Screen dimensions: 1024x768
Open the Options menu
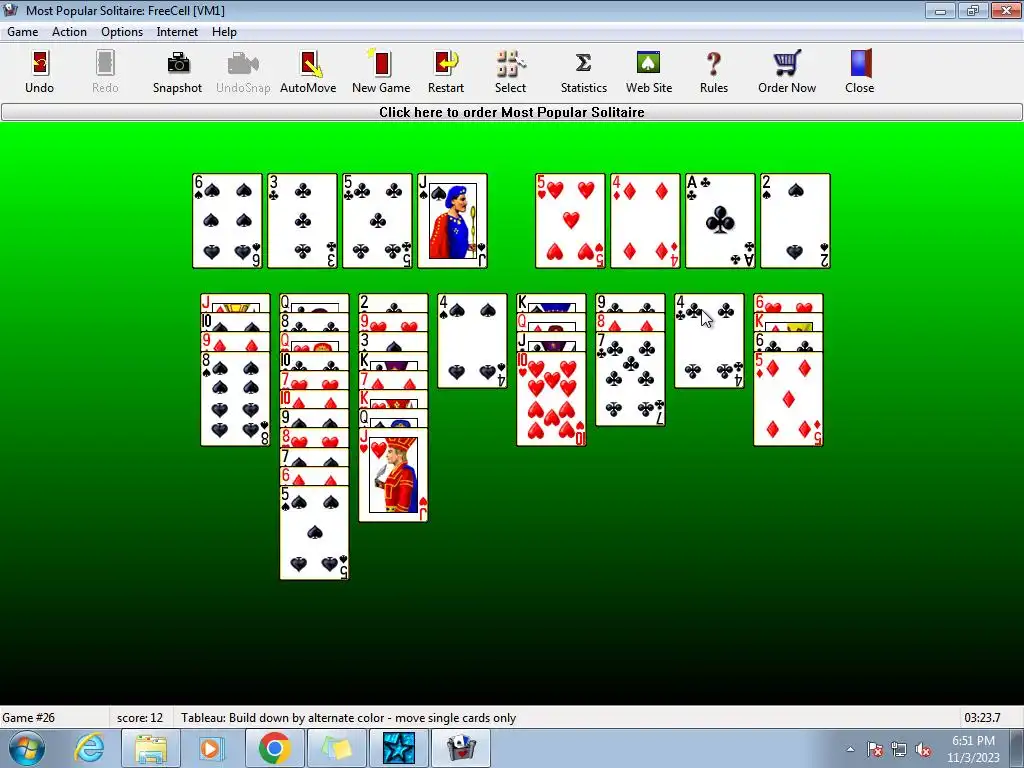(121, 32)
